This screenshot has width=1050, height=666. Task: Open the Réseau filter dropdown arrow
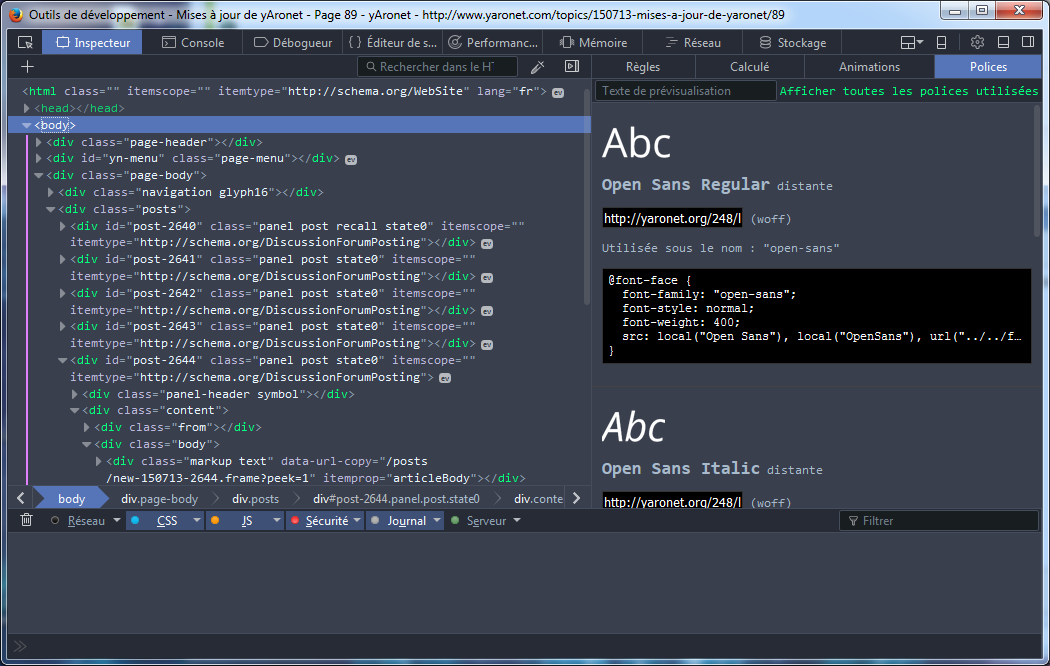[x=117, y=520]
